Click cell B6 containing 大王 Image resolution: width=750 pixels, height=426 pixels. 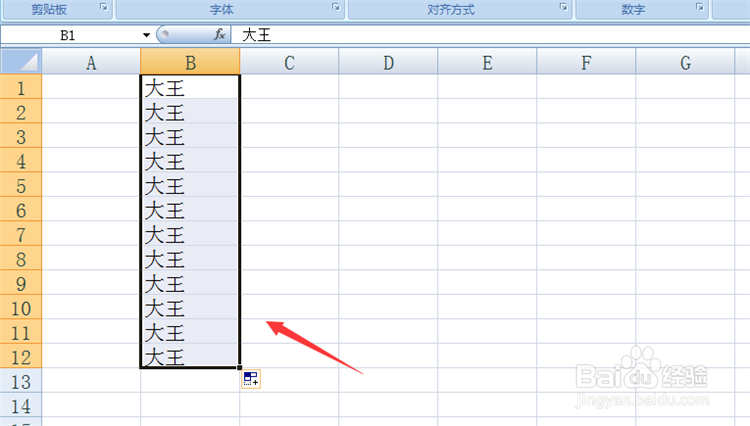click(x=190, y=209)
